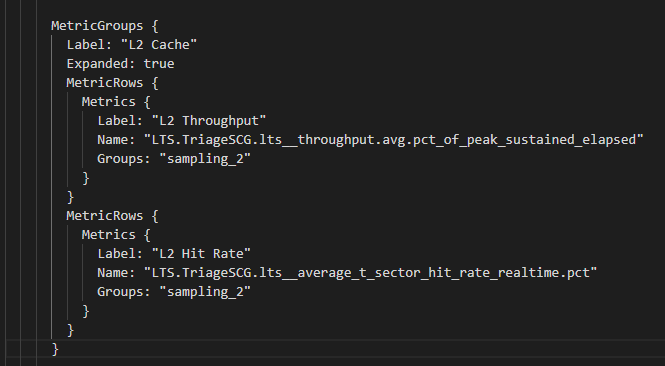
Task: Click the word Name before the throughput metric
Action: pos(112,140)
